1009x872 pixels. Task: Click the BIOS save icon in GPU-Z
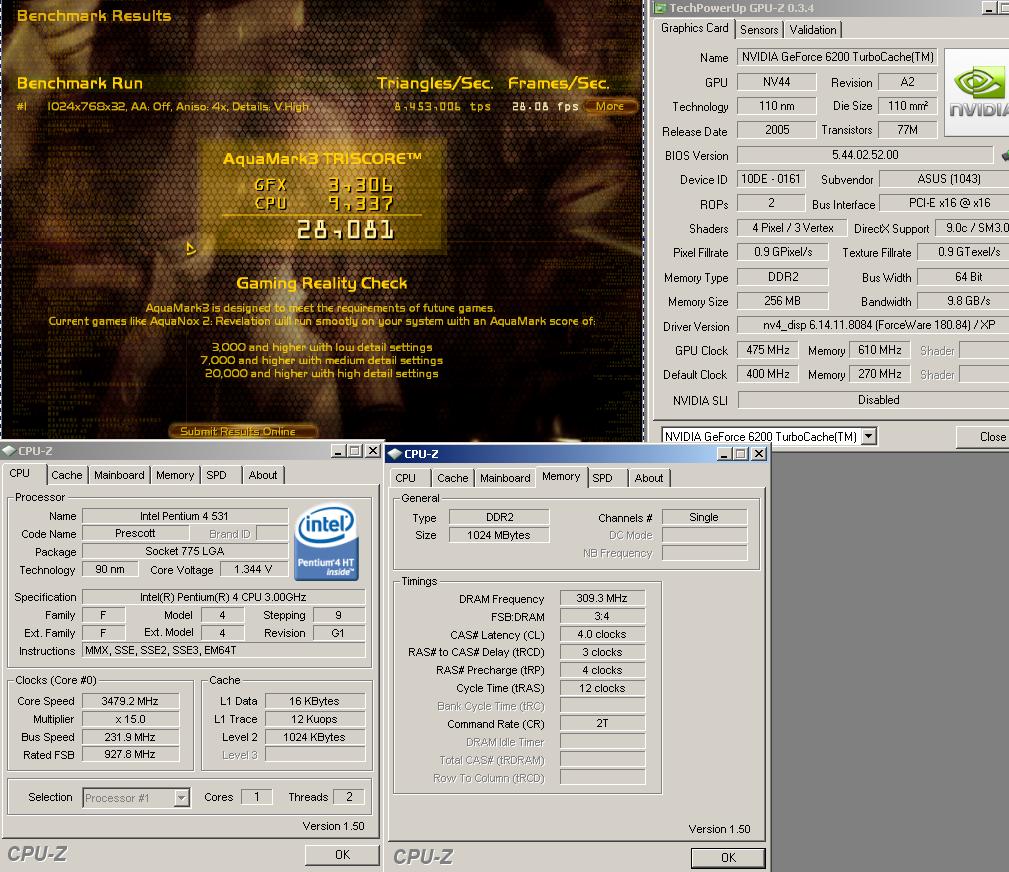tap(1005, 155)
